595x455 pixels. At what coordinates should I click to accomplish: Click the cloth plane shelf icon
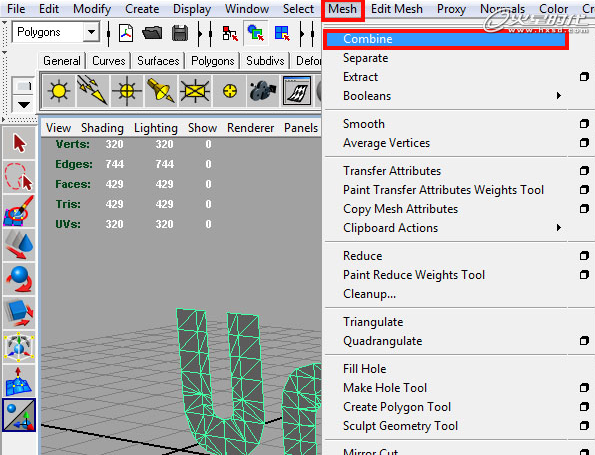[x=297, y=91]
